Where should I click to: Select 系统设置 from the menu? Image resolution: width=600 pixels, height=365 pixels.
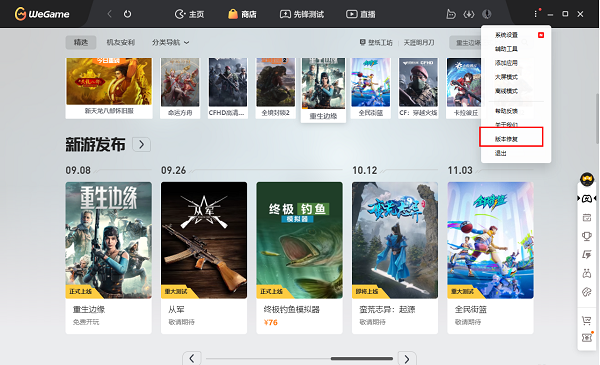[x=506, y=35]
